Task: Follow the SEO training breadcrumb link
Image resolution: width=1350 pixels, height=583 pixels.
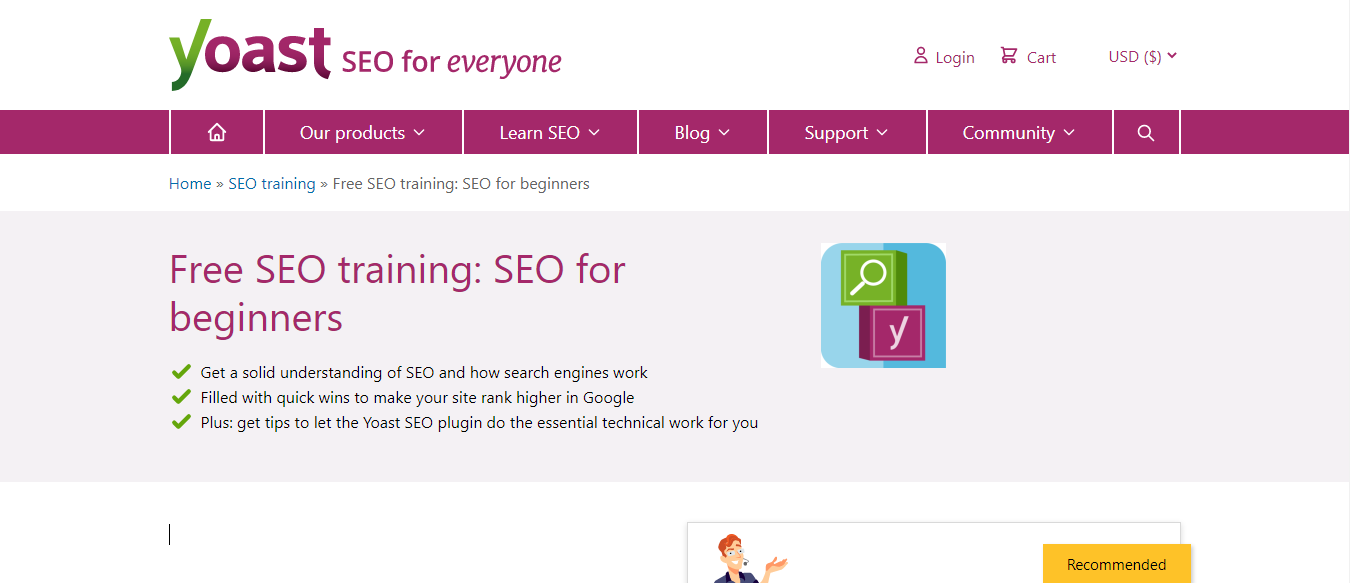Action: pos(272,184)
